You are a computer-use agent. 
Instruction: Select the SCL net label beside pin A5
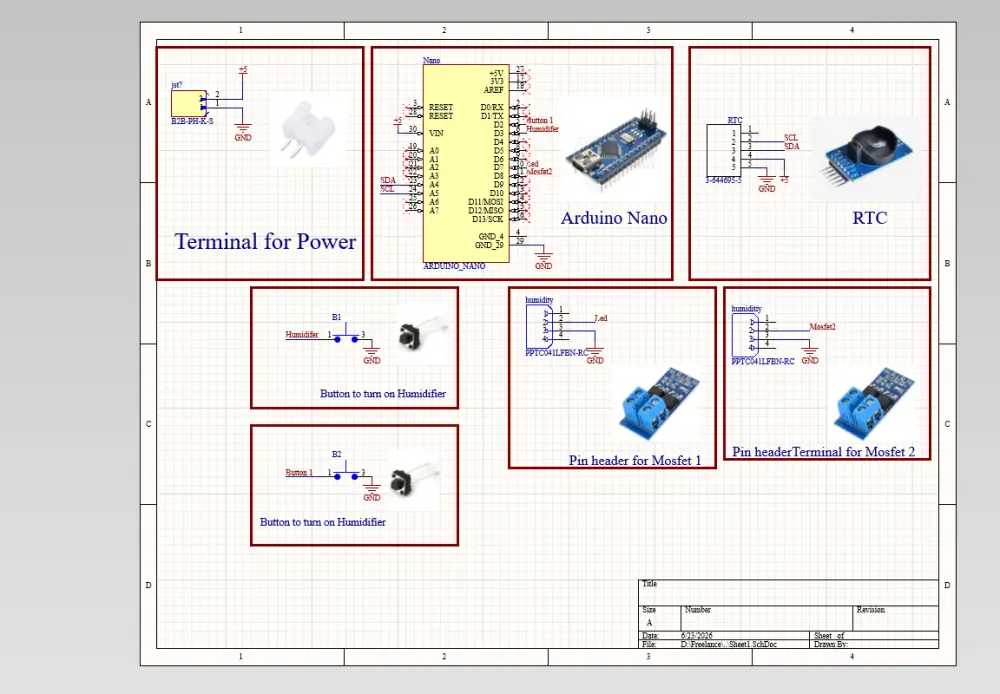click(387, 189)
